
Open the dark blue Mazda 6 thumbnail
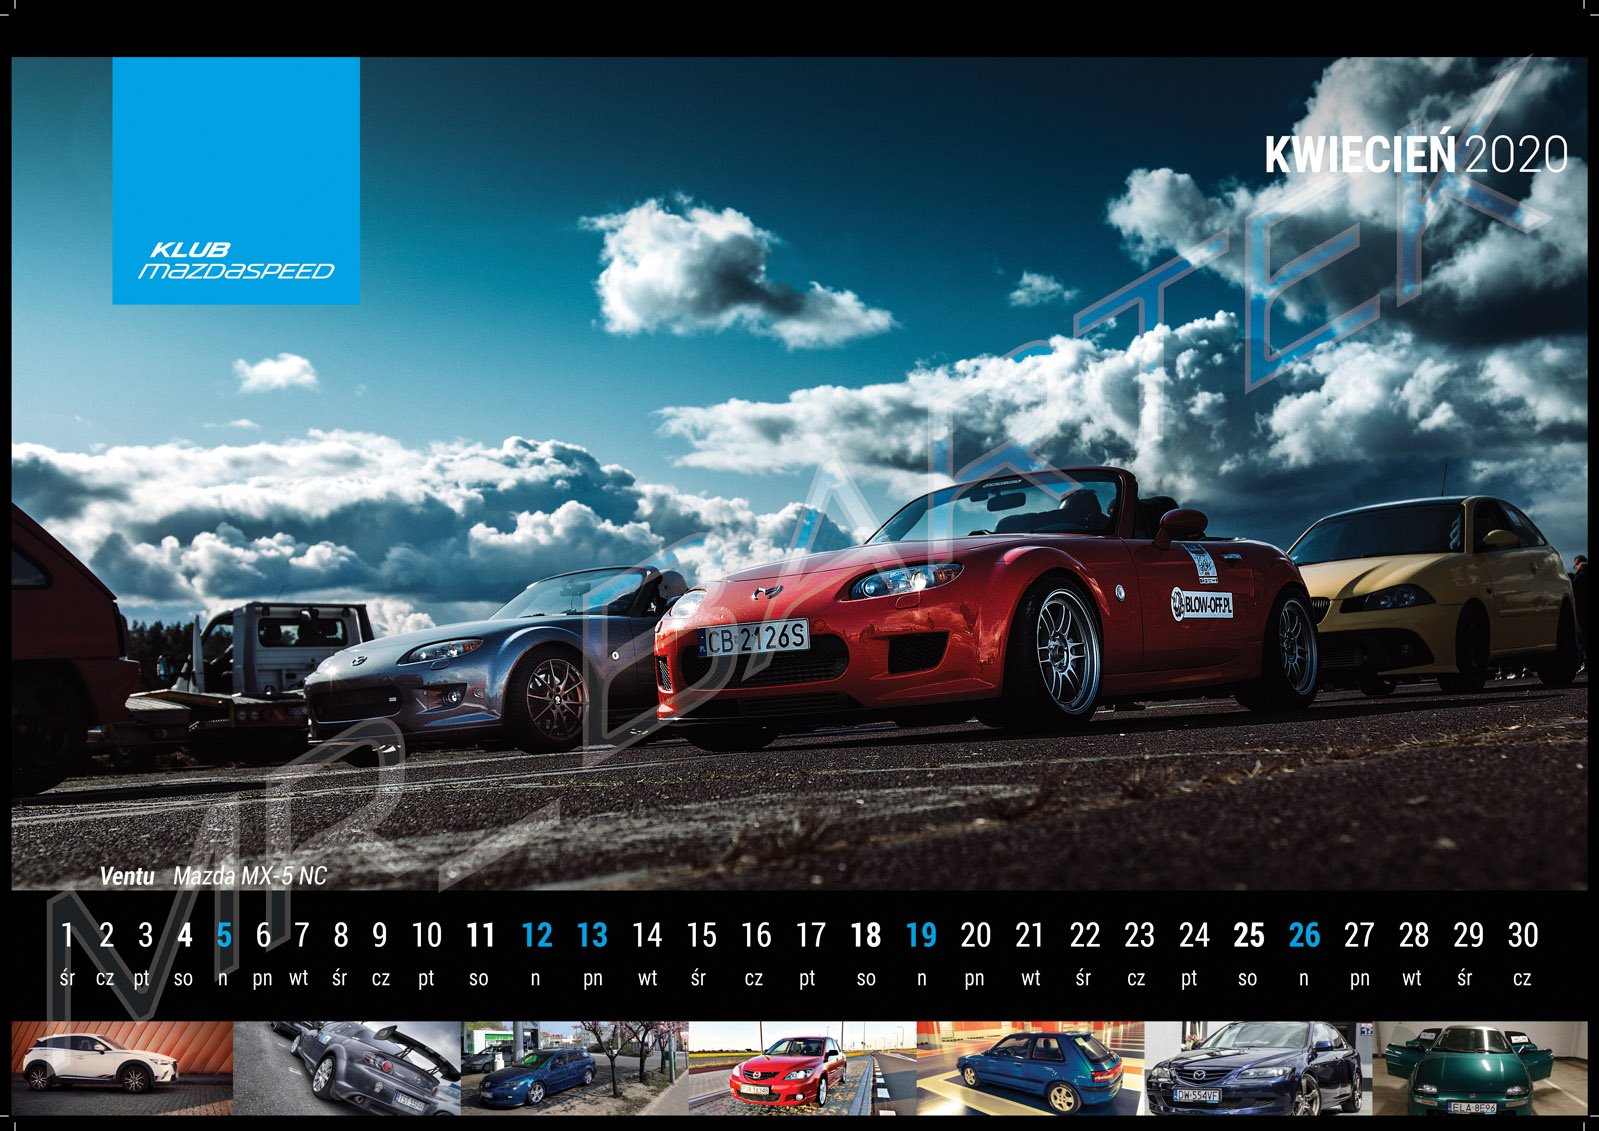coord(1257,1067)
